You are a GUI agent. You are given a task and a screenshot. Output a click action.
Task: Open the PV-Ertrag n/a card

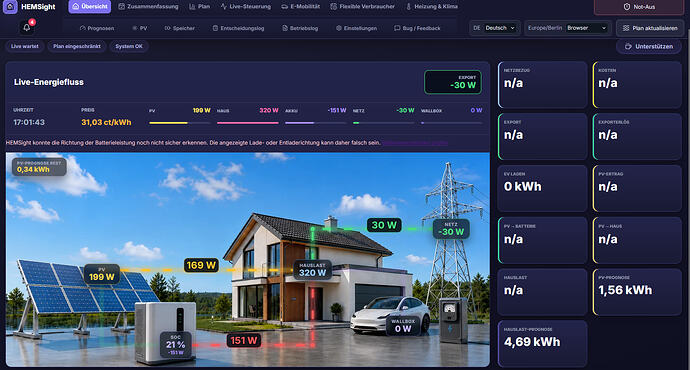pyautogui.click(x=637, y=188)
